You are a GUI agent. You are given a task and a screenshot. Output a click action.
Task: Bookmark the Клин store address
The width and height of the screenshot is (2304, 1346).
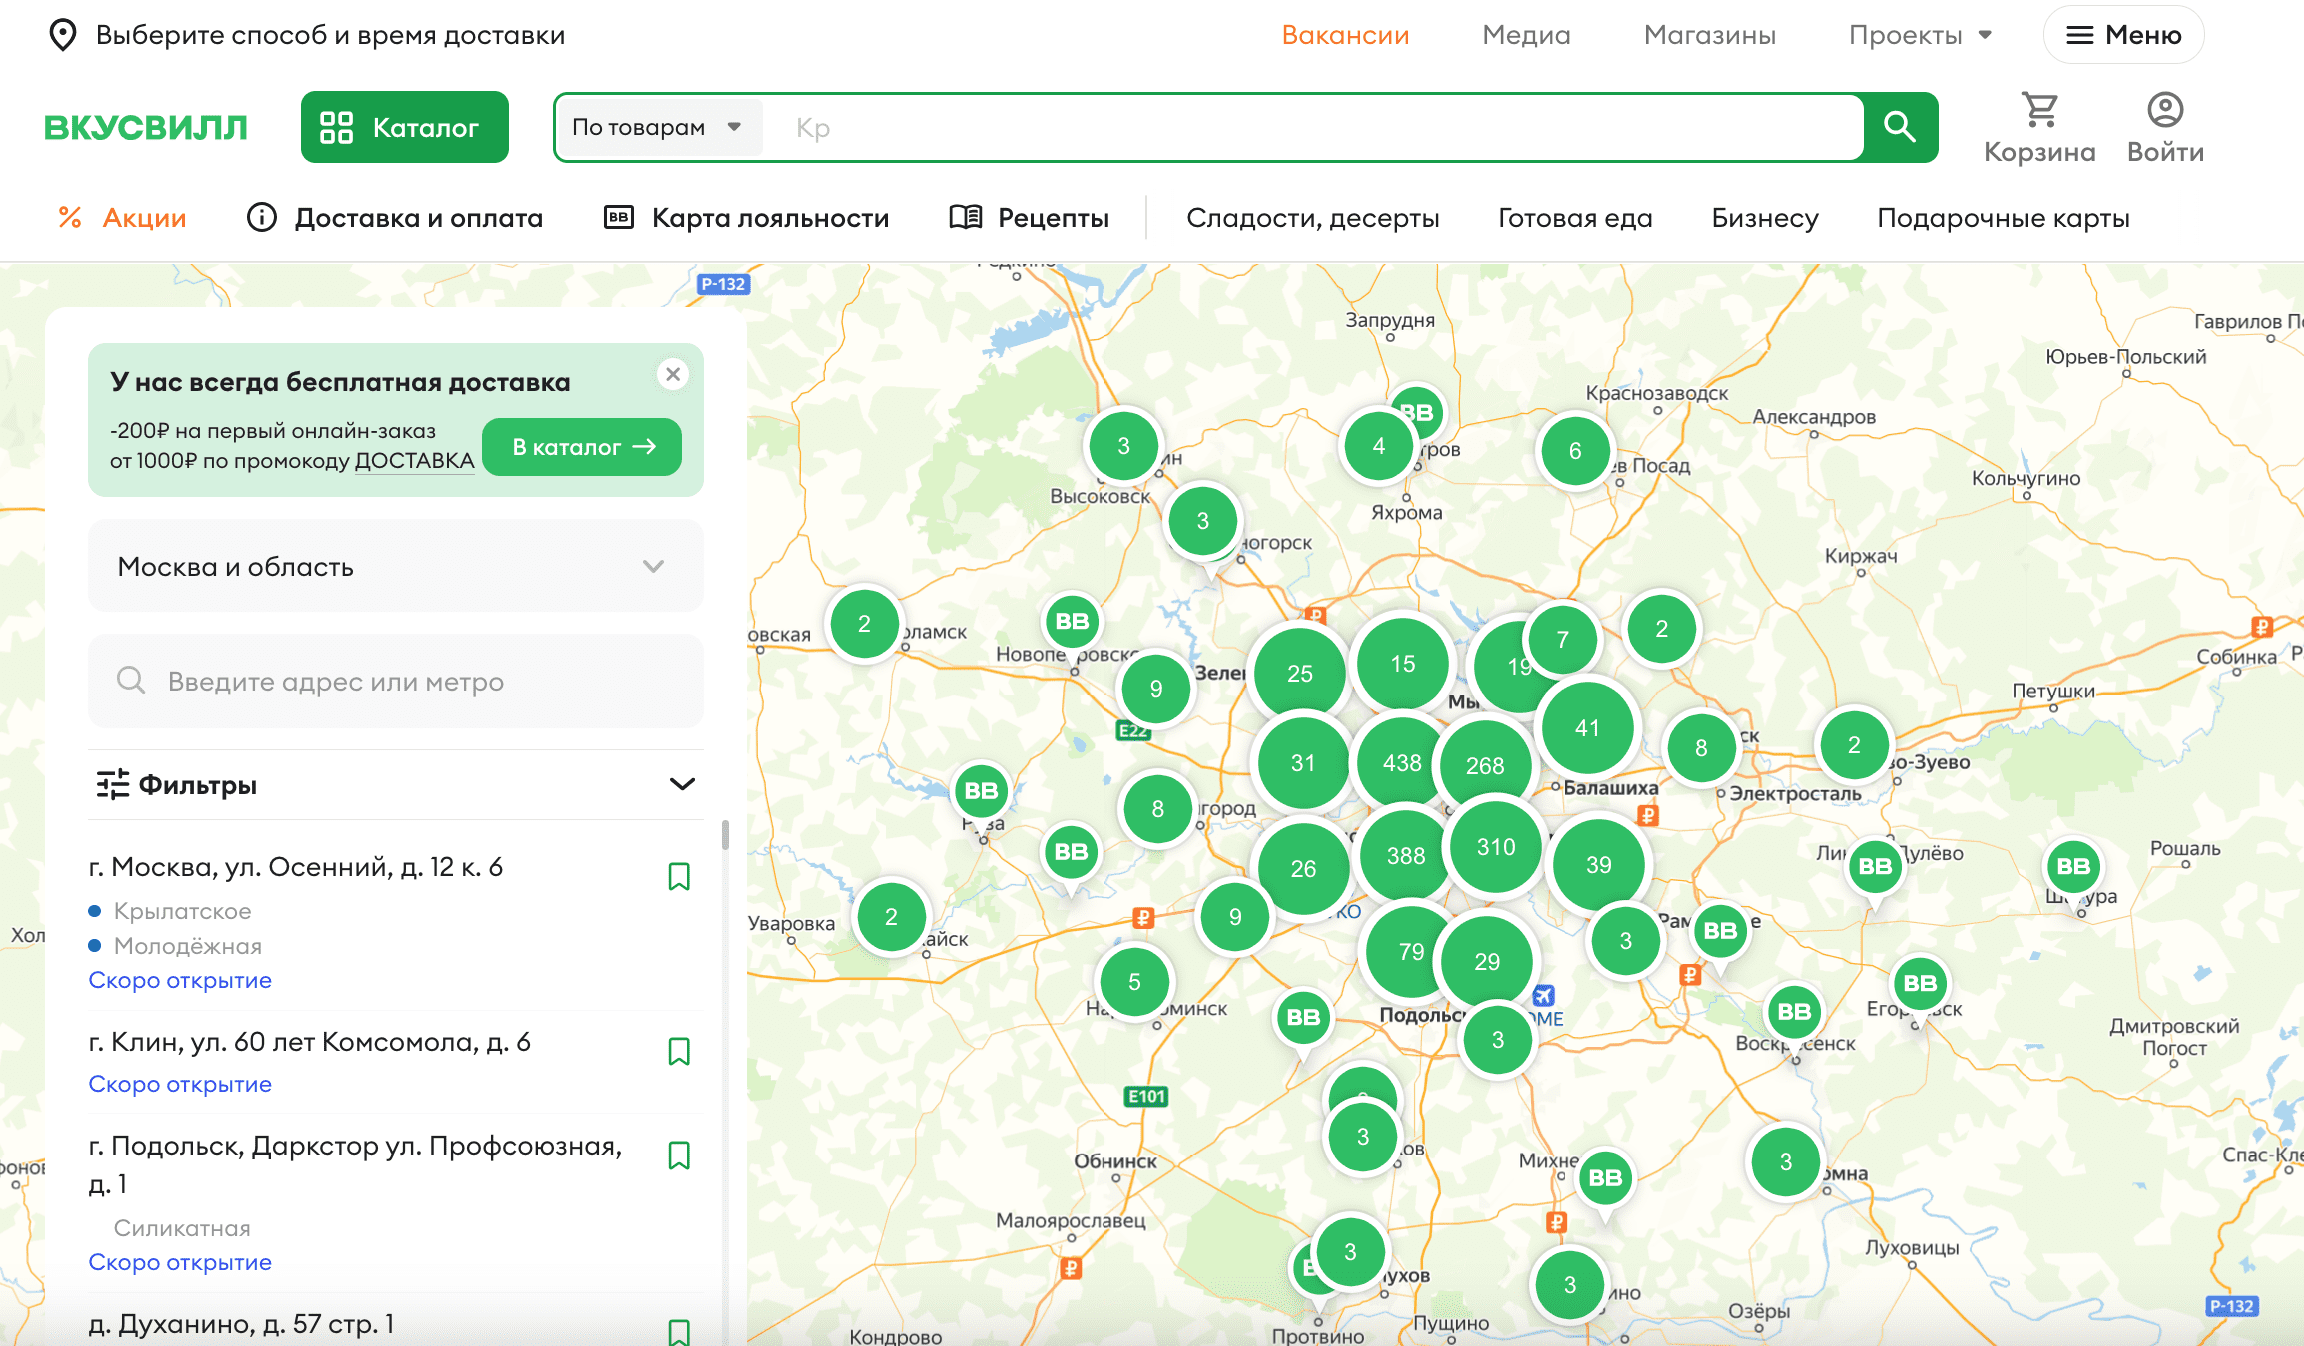click(679, 1051)
